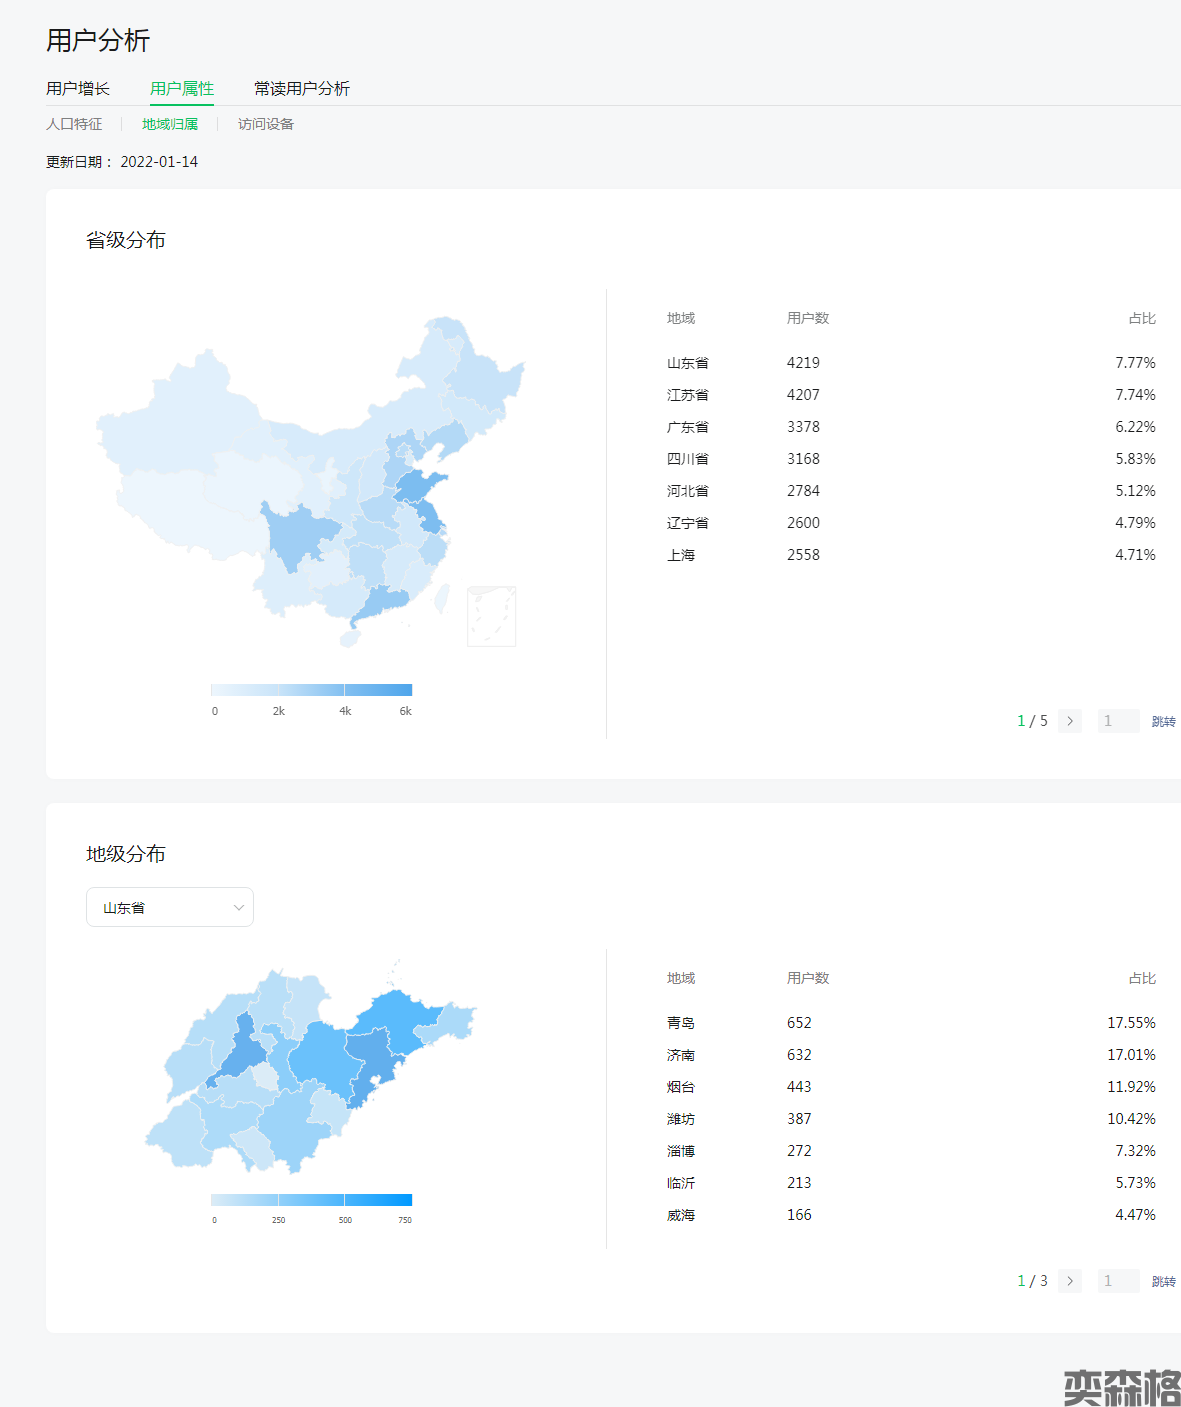
Task: Select the 用户属性 tab
Action: pyautogui.click(x=182, y=89)
